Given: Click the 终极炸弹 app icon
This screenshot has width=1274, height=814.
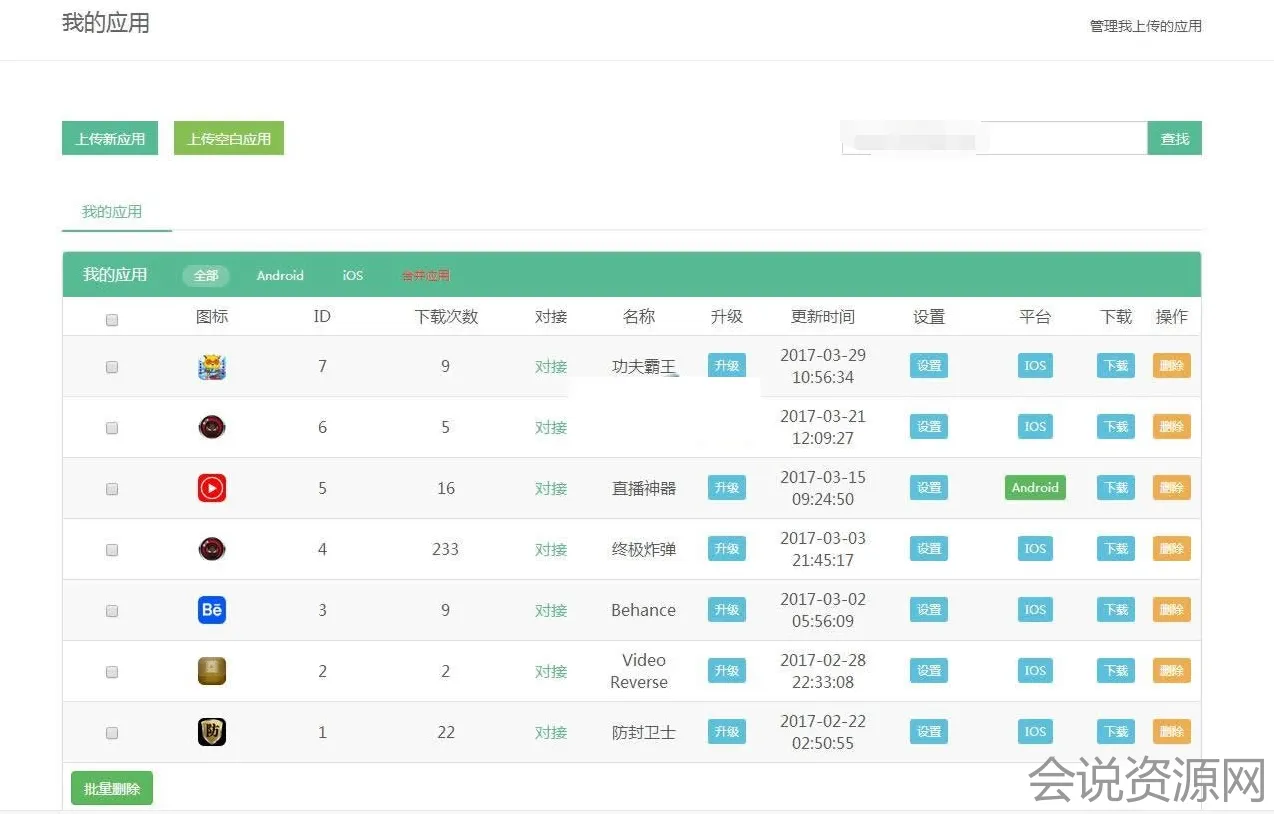Looking at the screenshot, I should coord(212,549).
